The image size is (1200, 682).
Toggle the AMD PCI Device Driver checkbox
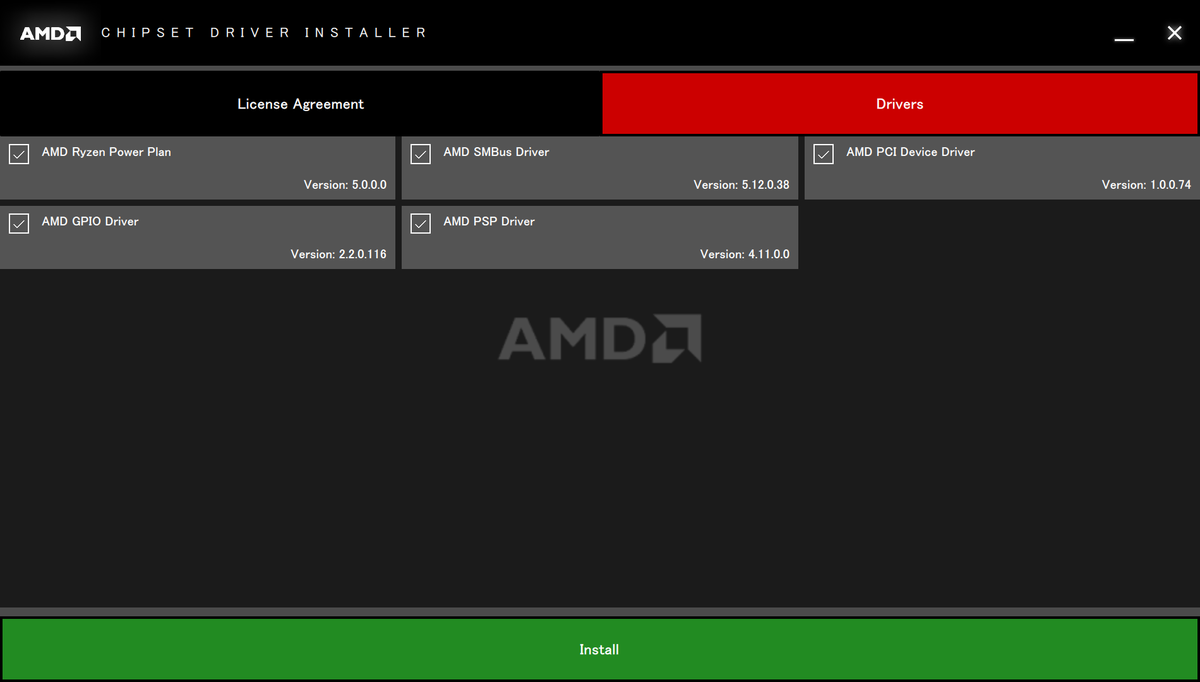pos(824,154)
